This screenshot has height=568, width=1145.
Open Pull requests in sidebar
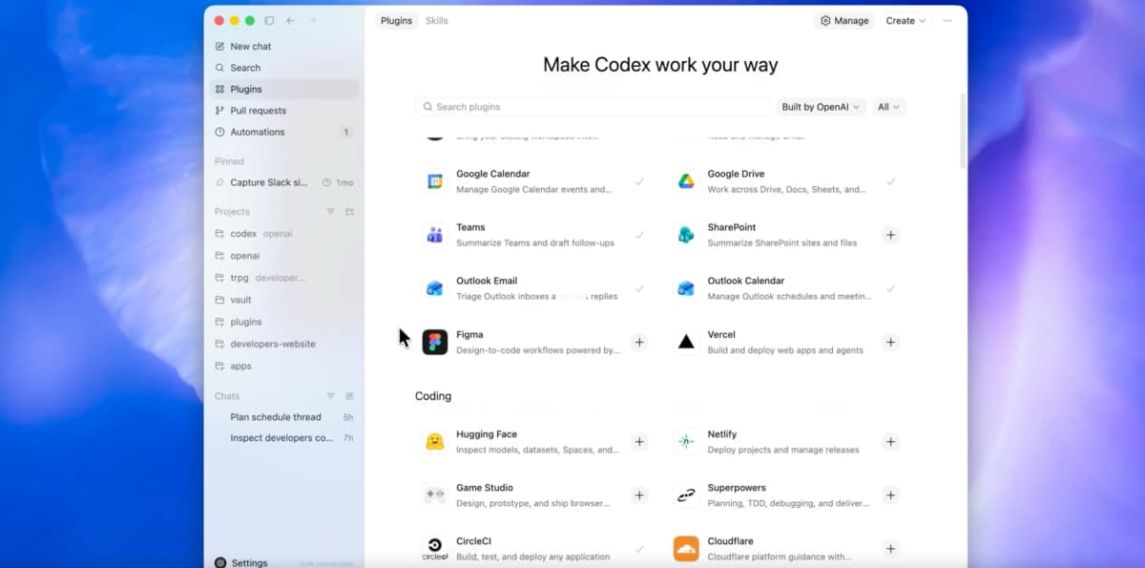click(x=258, y=111)
